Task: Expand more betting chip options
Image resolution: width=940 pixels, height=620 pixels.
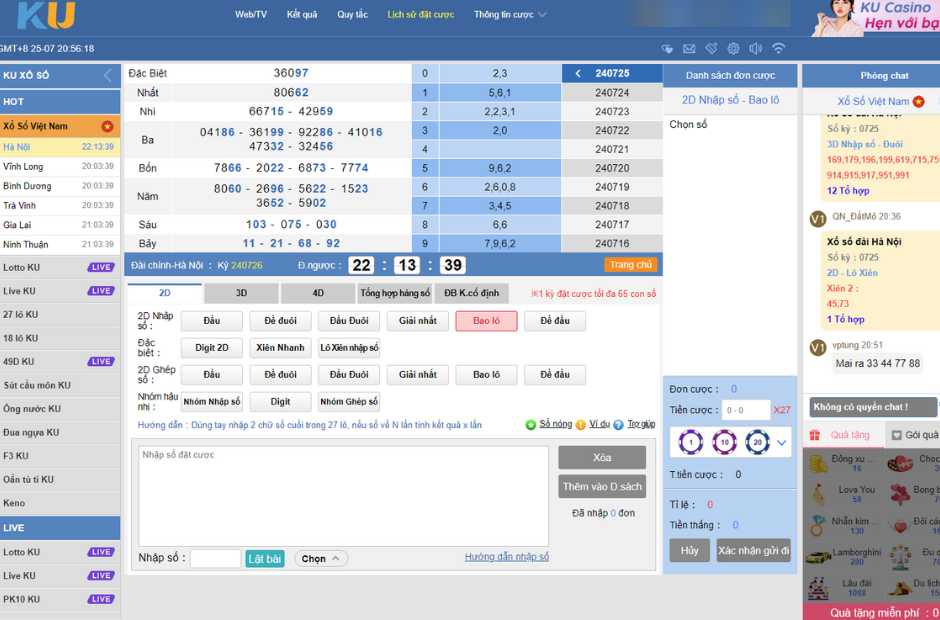Action: point(782,443)
